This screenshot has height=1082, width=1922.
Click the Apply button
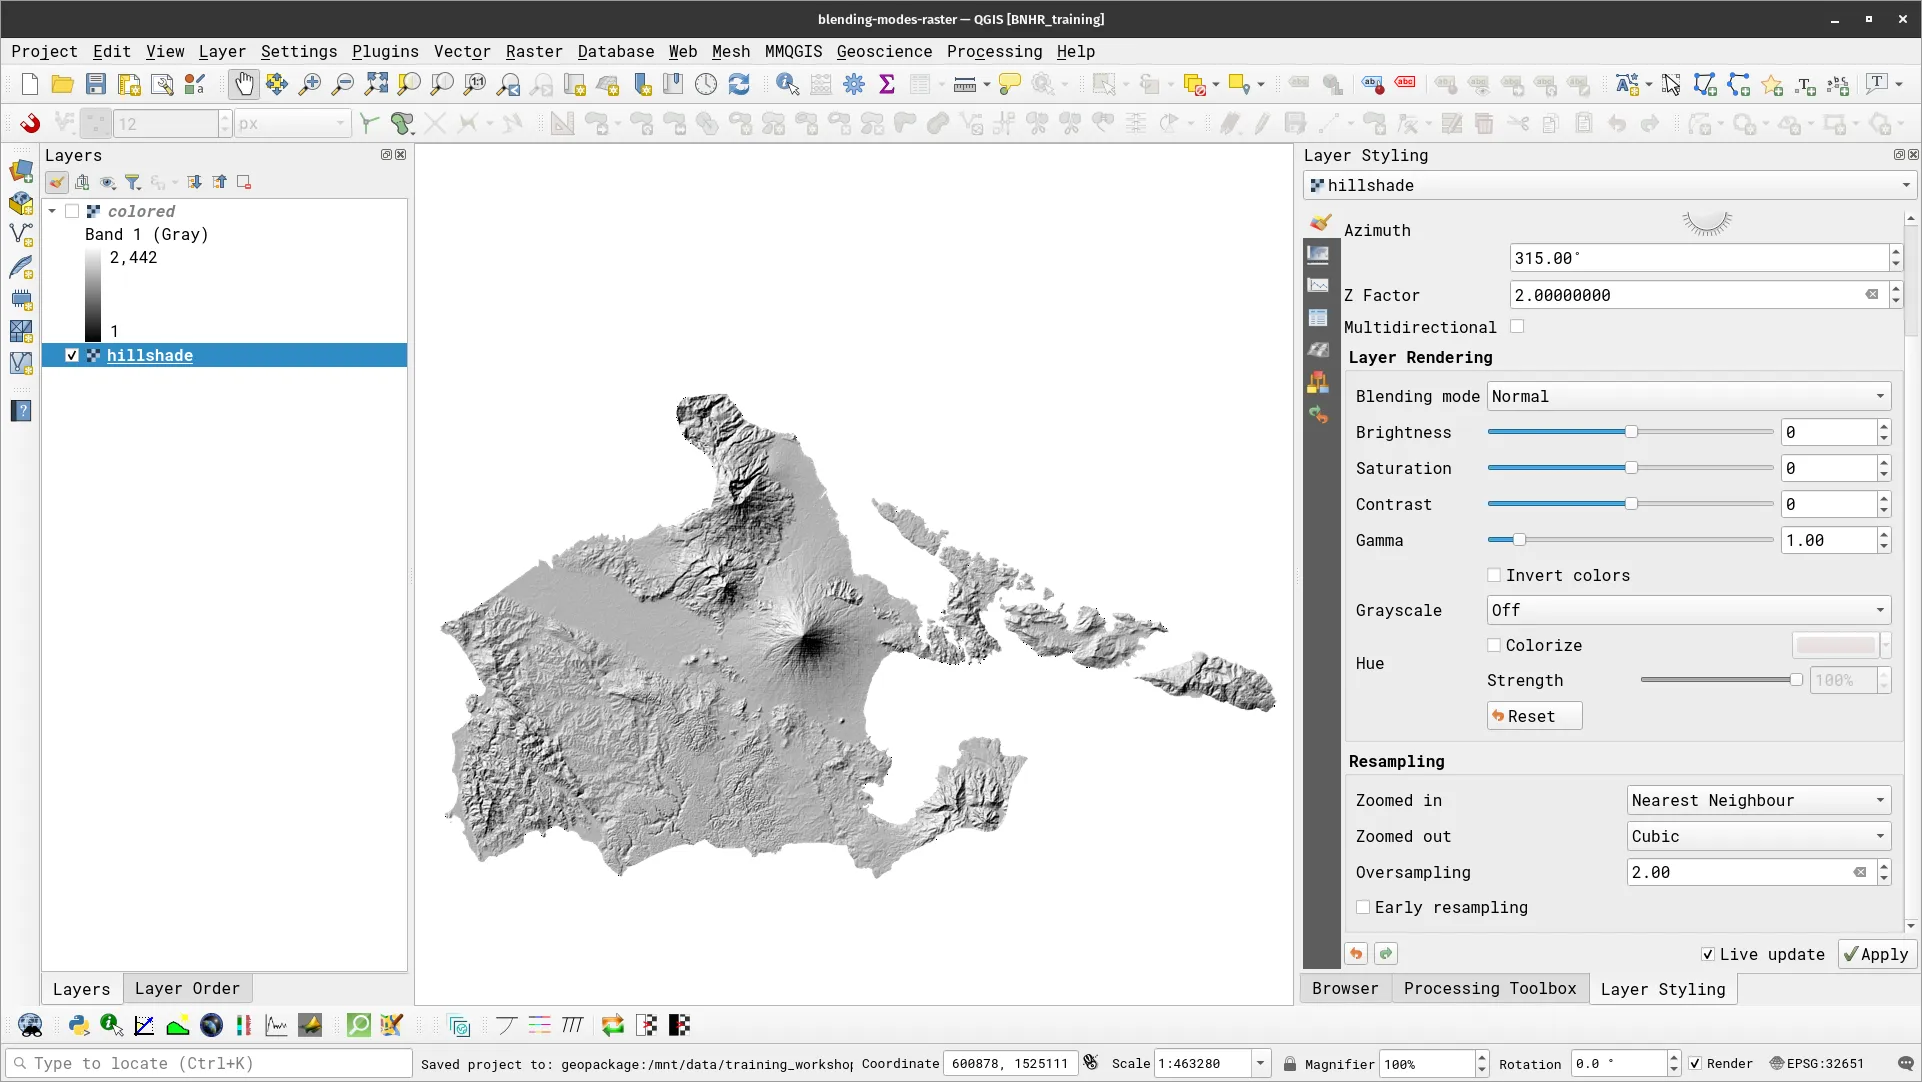coord(1876,954)
